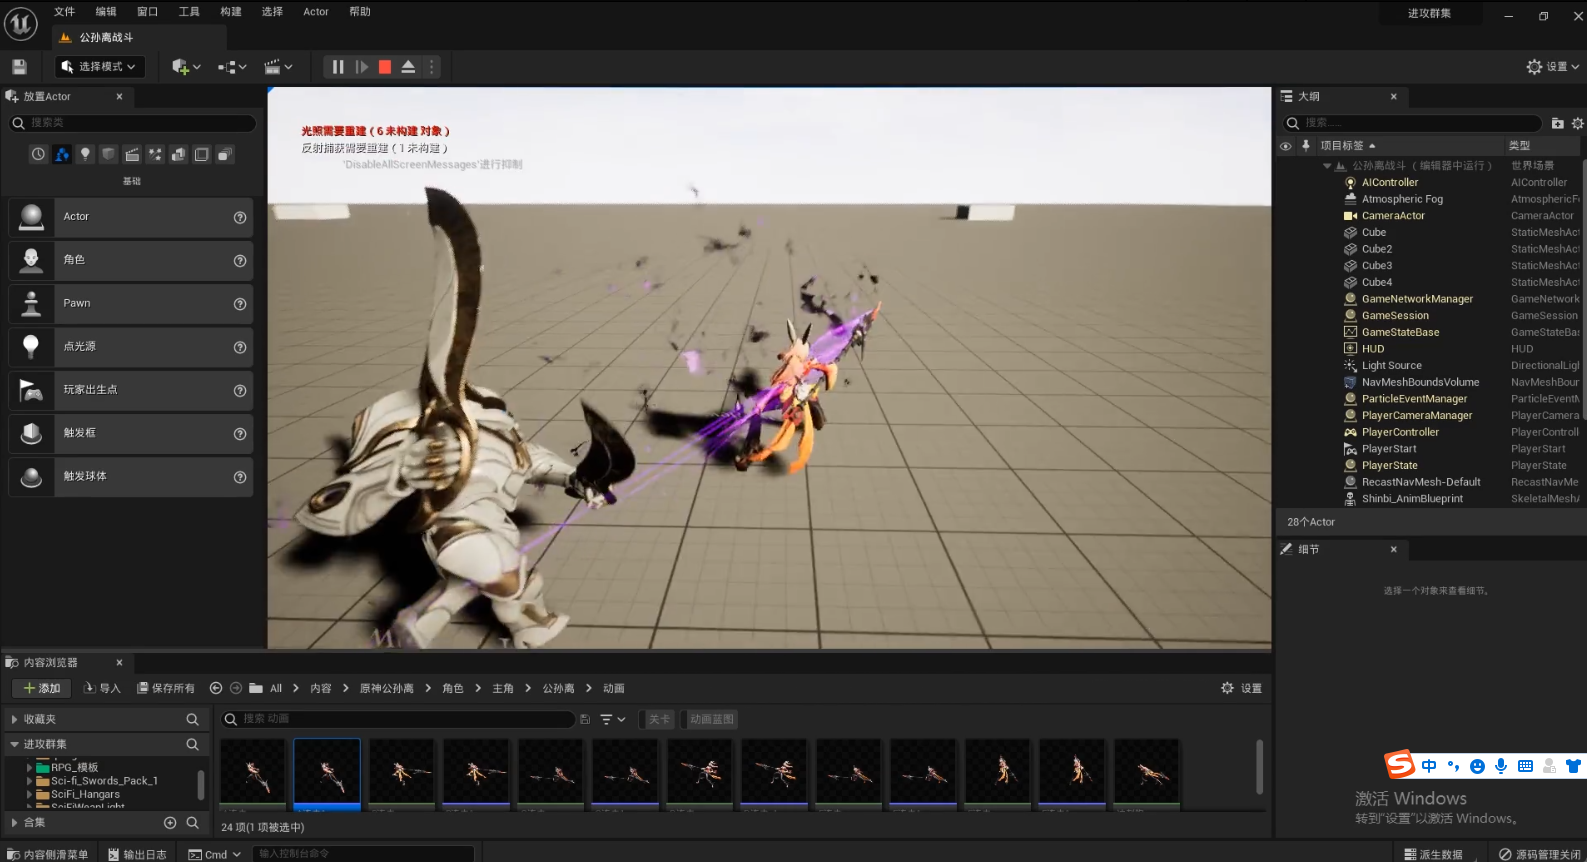Select the Cinematic clapperboard category filter
Viewport: 1587px width, 862px height.
click(x=132, y=154)
